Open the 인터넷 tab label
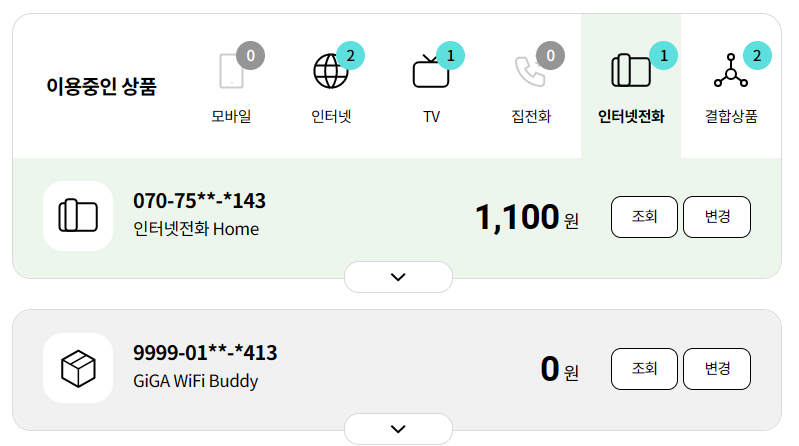Screen dimensions: 799x446 tap(331, 117)
